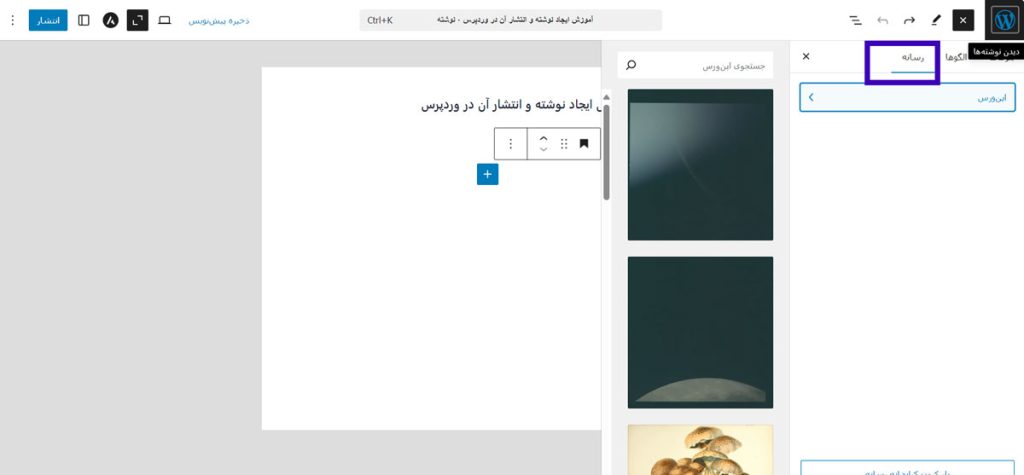The height and width of the screenshot is (475, 1024).
Task: Switch to the الگوها (Patterns) tab
Action: [957, 58]
